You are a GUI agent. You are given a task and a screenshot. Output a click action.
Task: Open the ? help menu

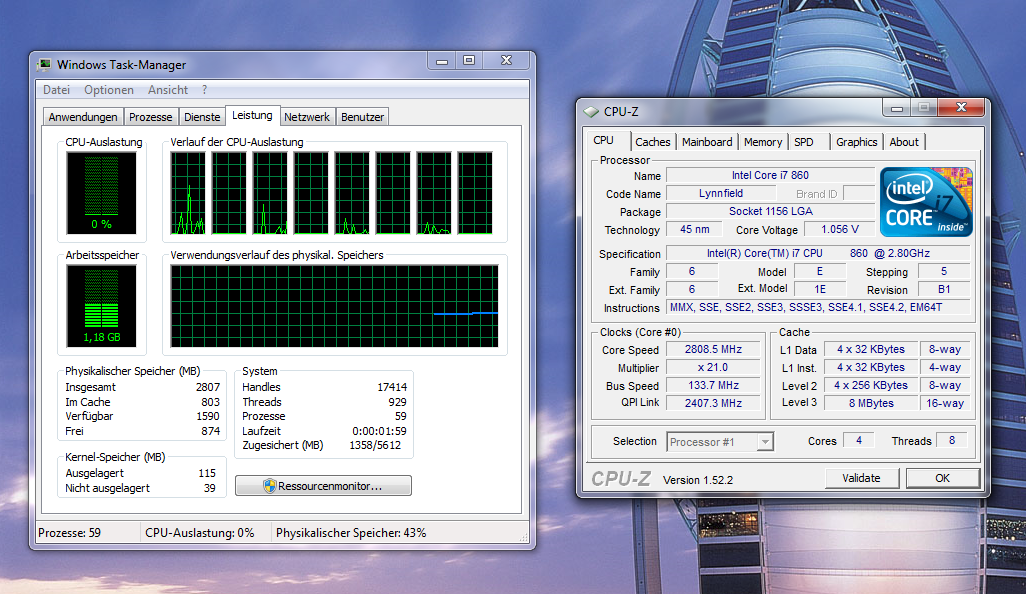tap(204, 90)
